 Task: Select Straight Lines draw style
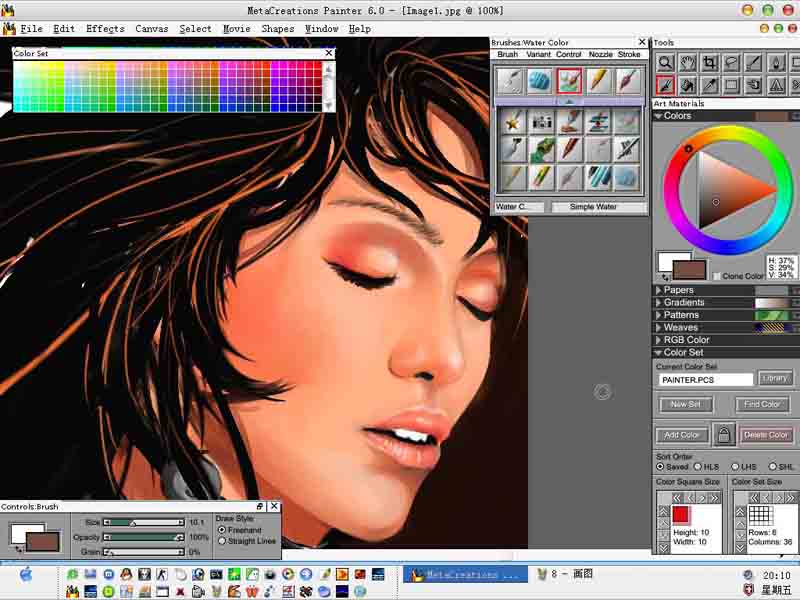tap(222, 541)
